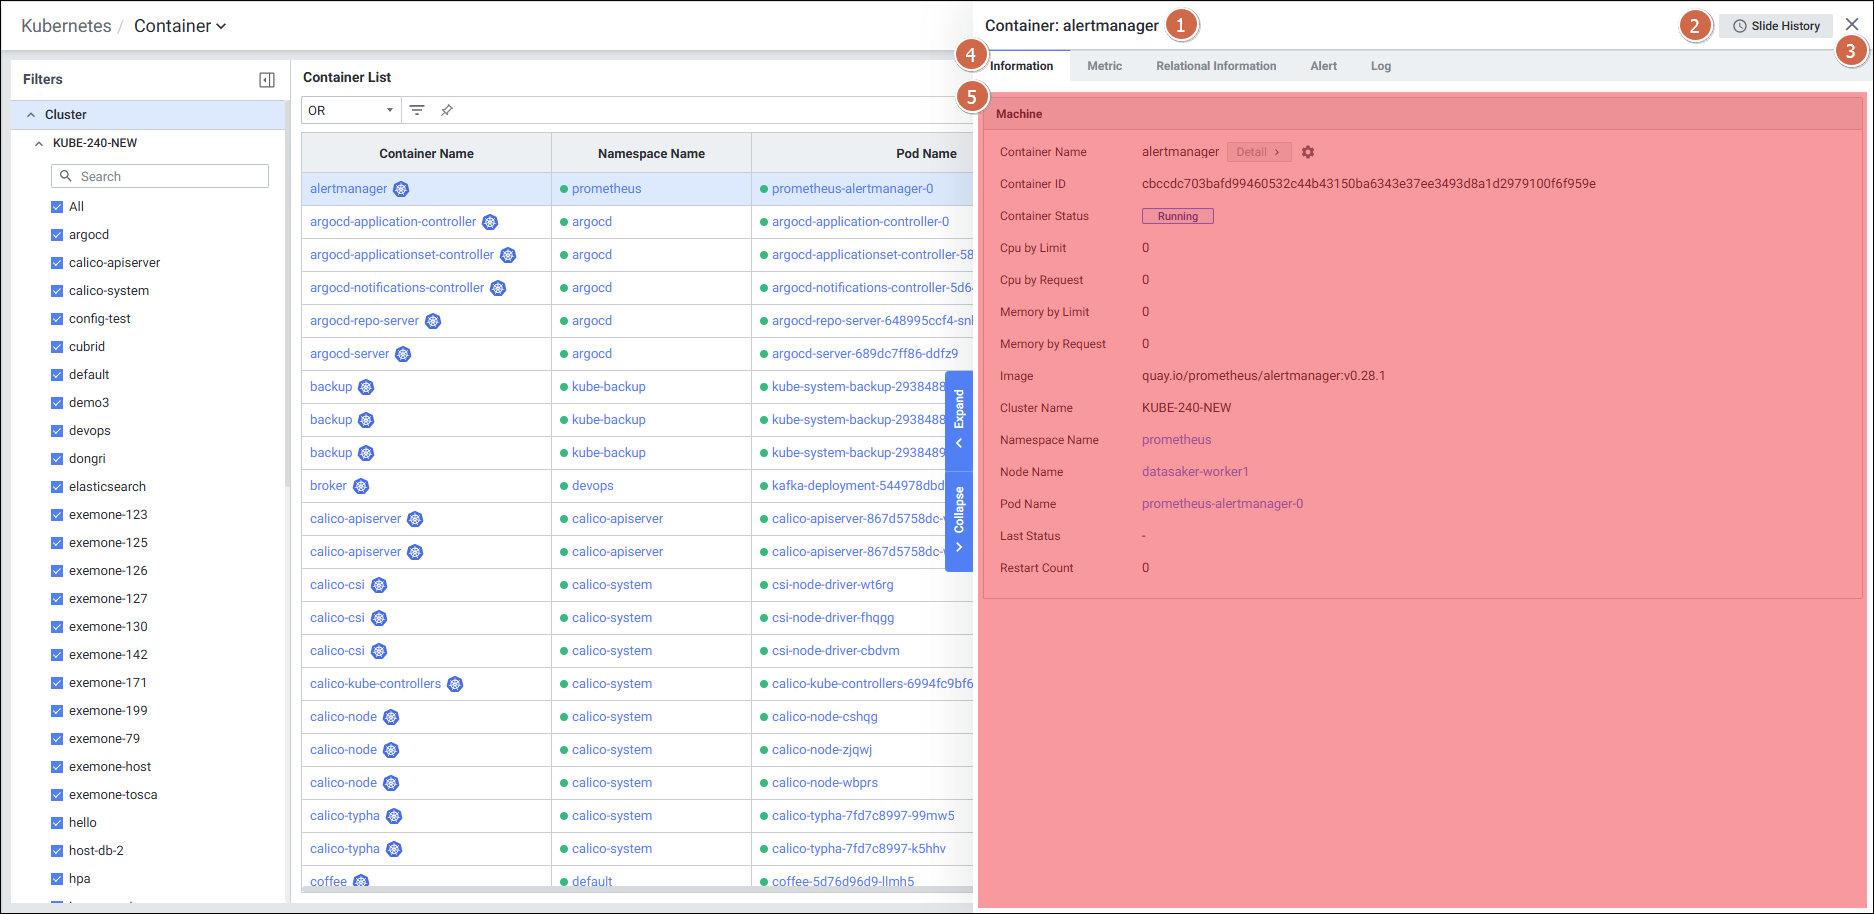This screenshot has width=1874, height=914.
Task: Toggle the All checkbox in filters
Action: point(57,207)
